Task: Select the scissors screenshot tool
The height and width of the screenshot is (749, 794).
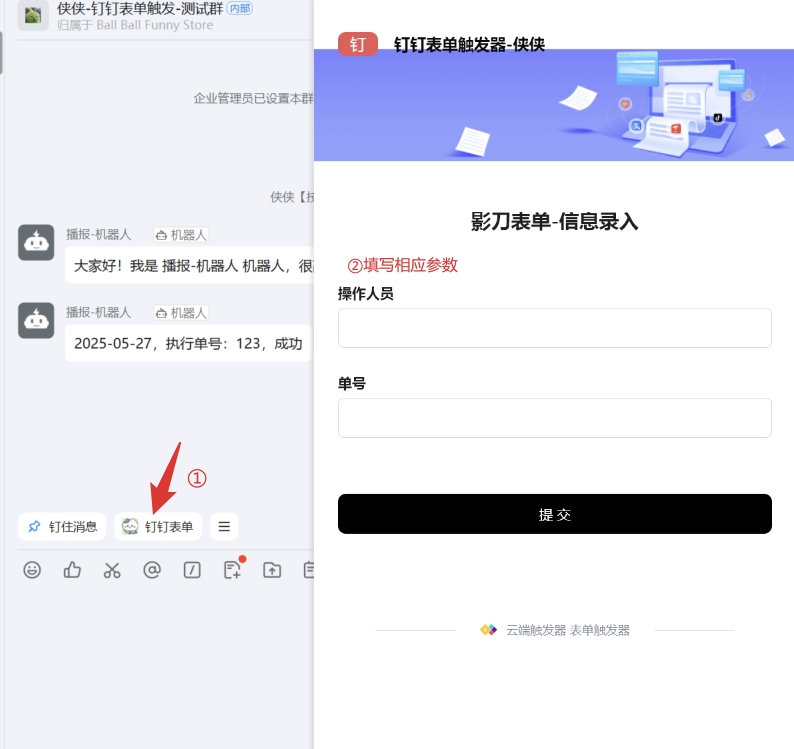Action: [112, 570]
